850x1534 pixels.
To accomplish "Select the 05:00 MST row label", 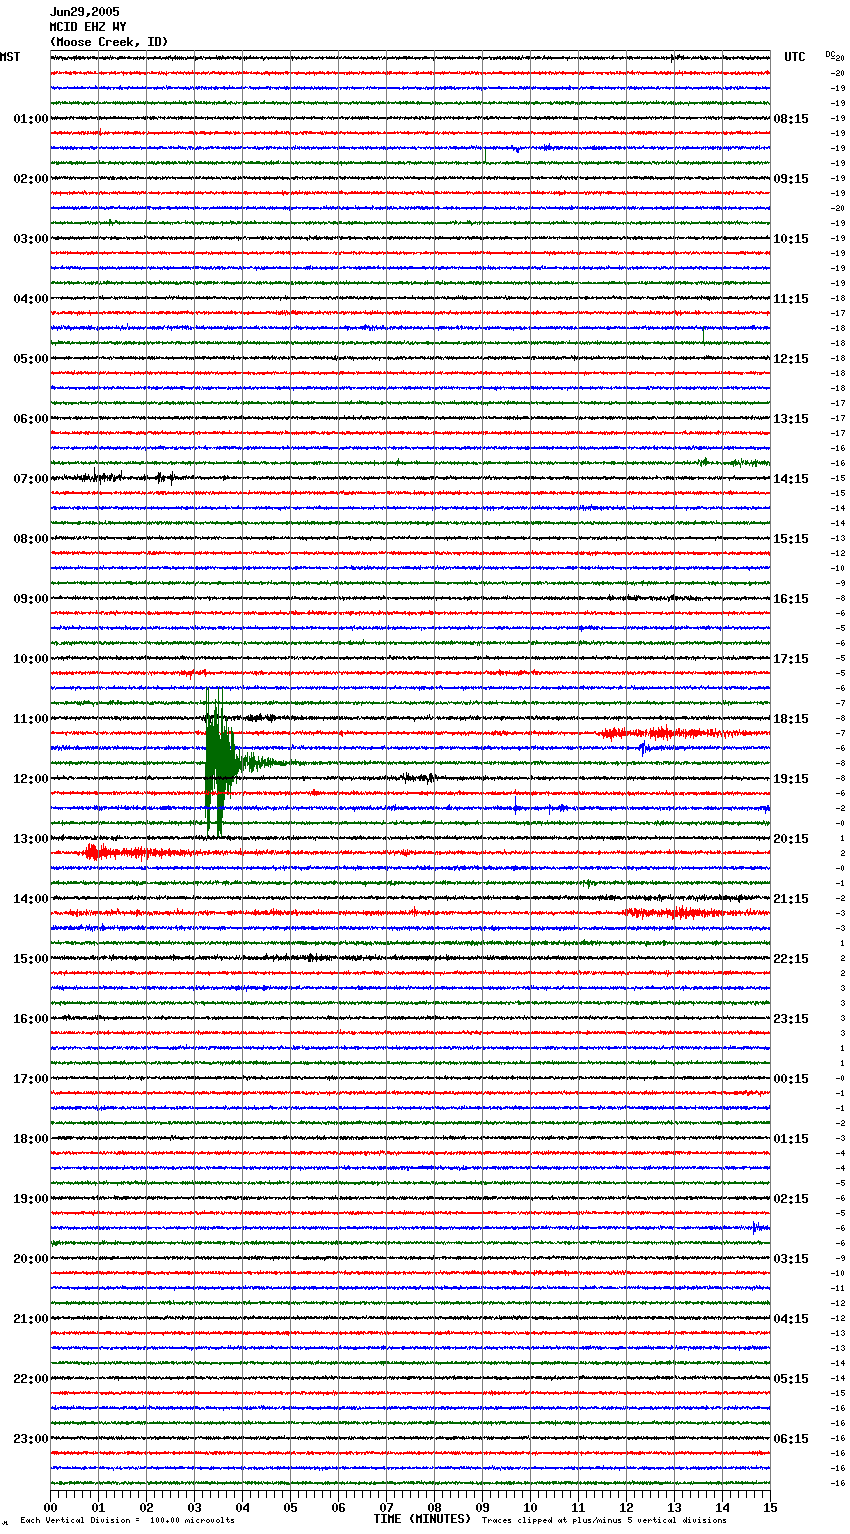I will point(31,359).
